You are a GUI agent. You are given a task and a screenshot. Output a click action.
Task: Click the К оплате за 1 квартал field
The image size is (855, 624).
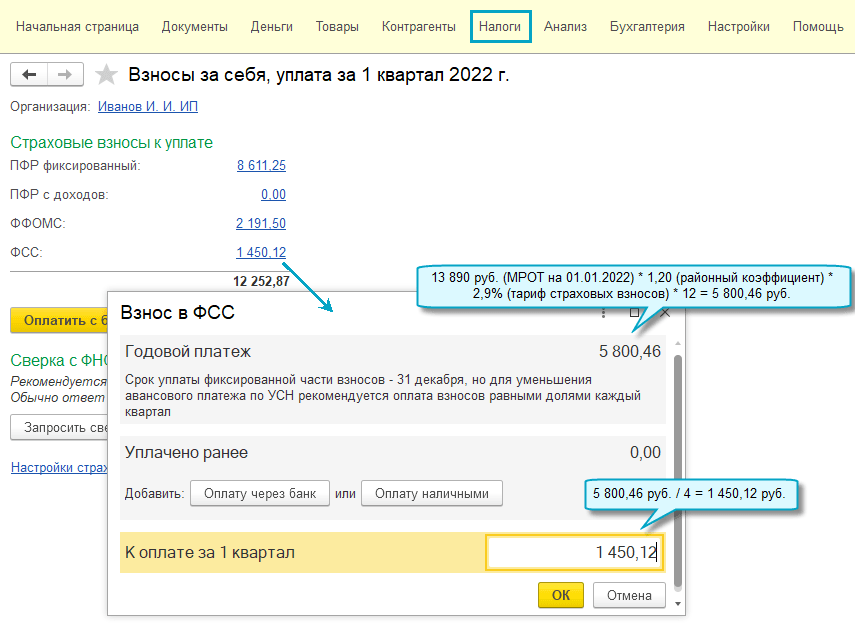coord(573,552)
